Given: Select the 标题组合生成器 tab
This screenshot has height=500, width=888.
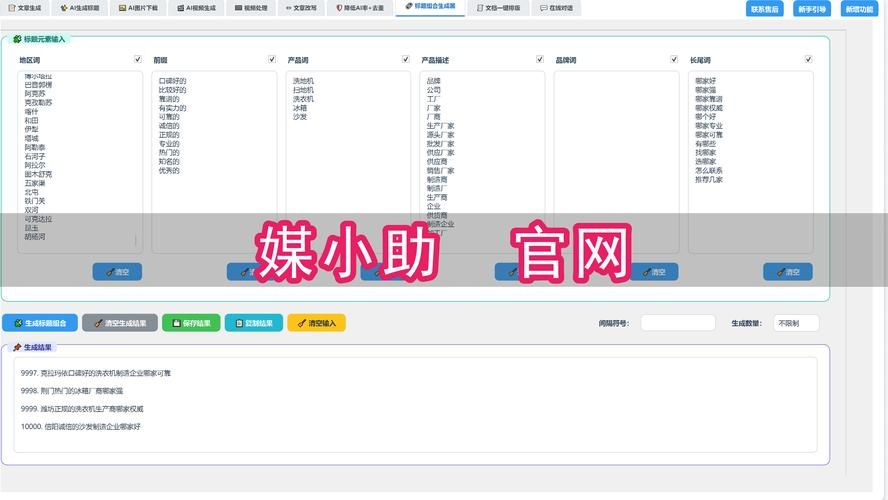Looking at the screenshot, I should (430, 7).
